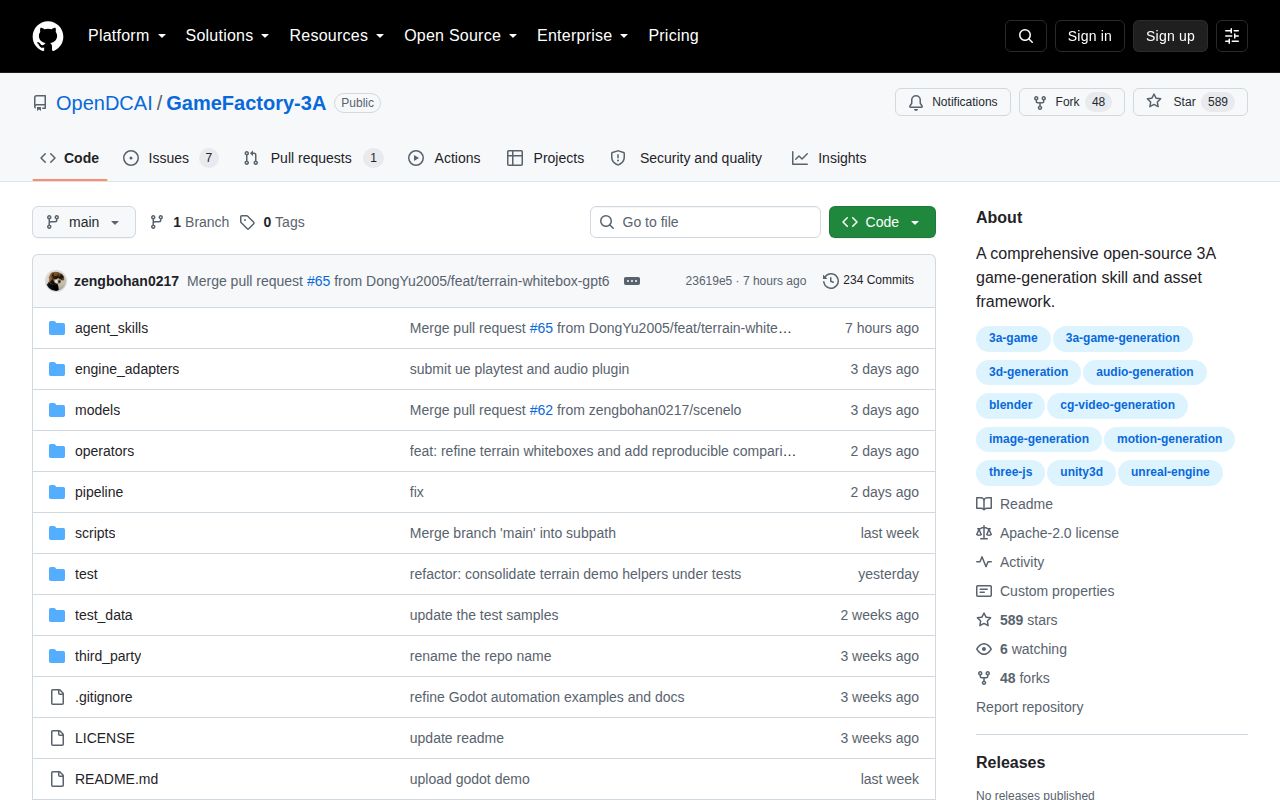Click the LICENSE file icon
Image resolution: width=1280 pixels, height=800 pixels.
tap(57, 738)
